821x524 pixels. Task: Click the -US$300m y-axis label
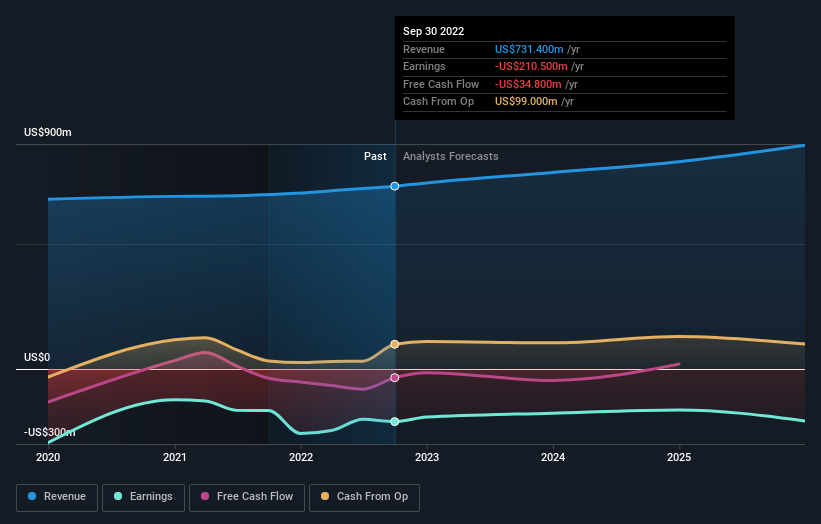click(50, 432)
